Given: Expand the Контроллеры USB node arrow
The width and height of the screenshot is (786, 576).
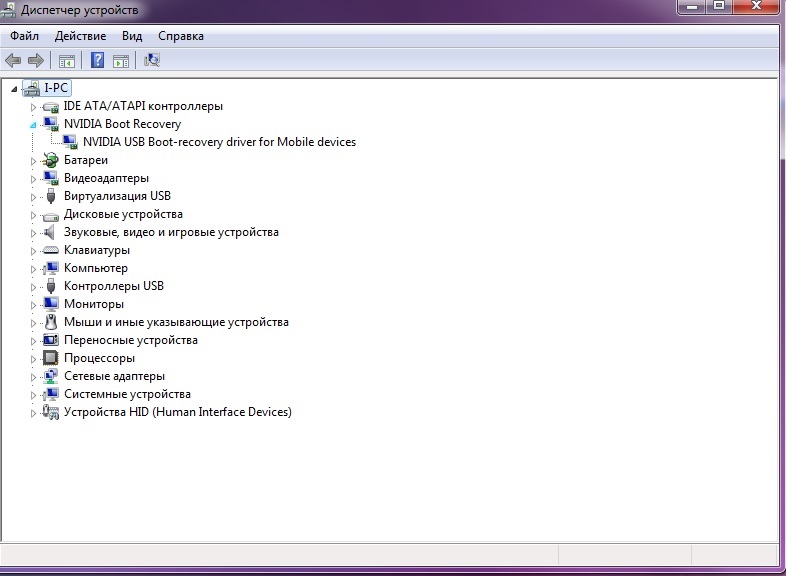Looking at the screenshot, I should (33, 287).
